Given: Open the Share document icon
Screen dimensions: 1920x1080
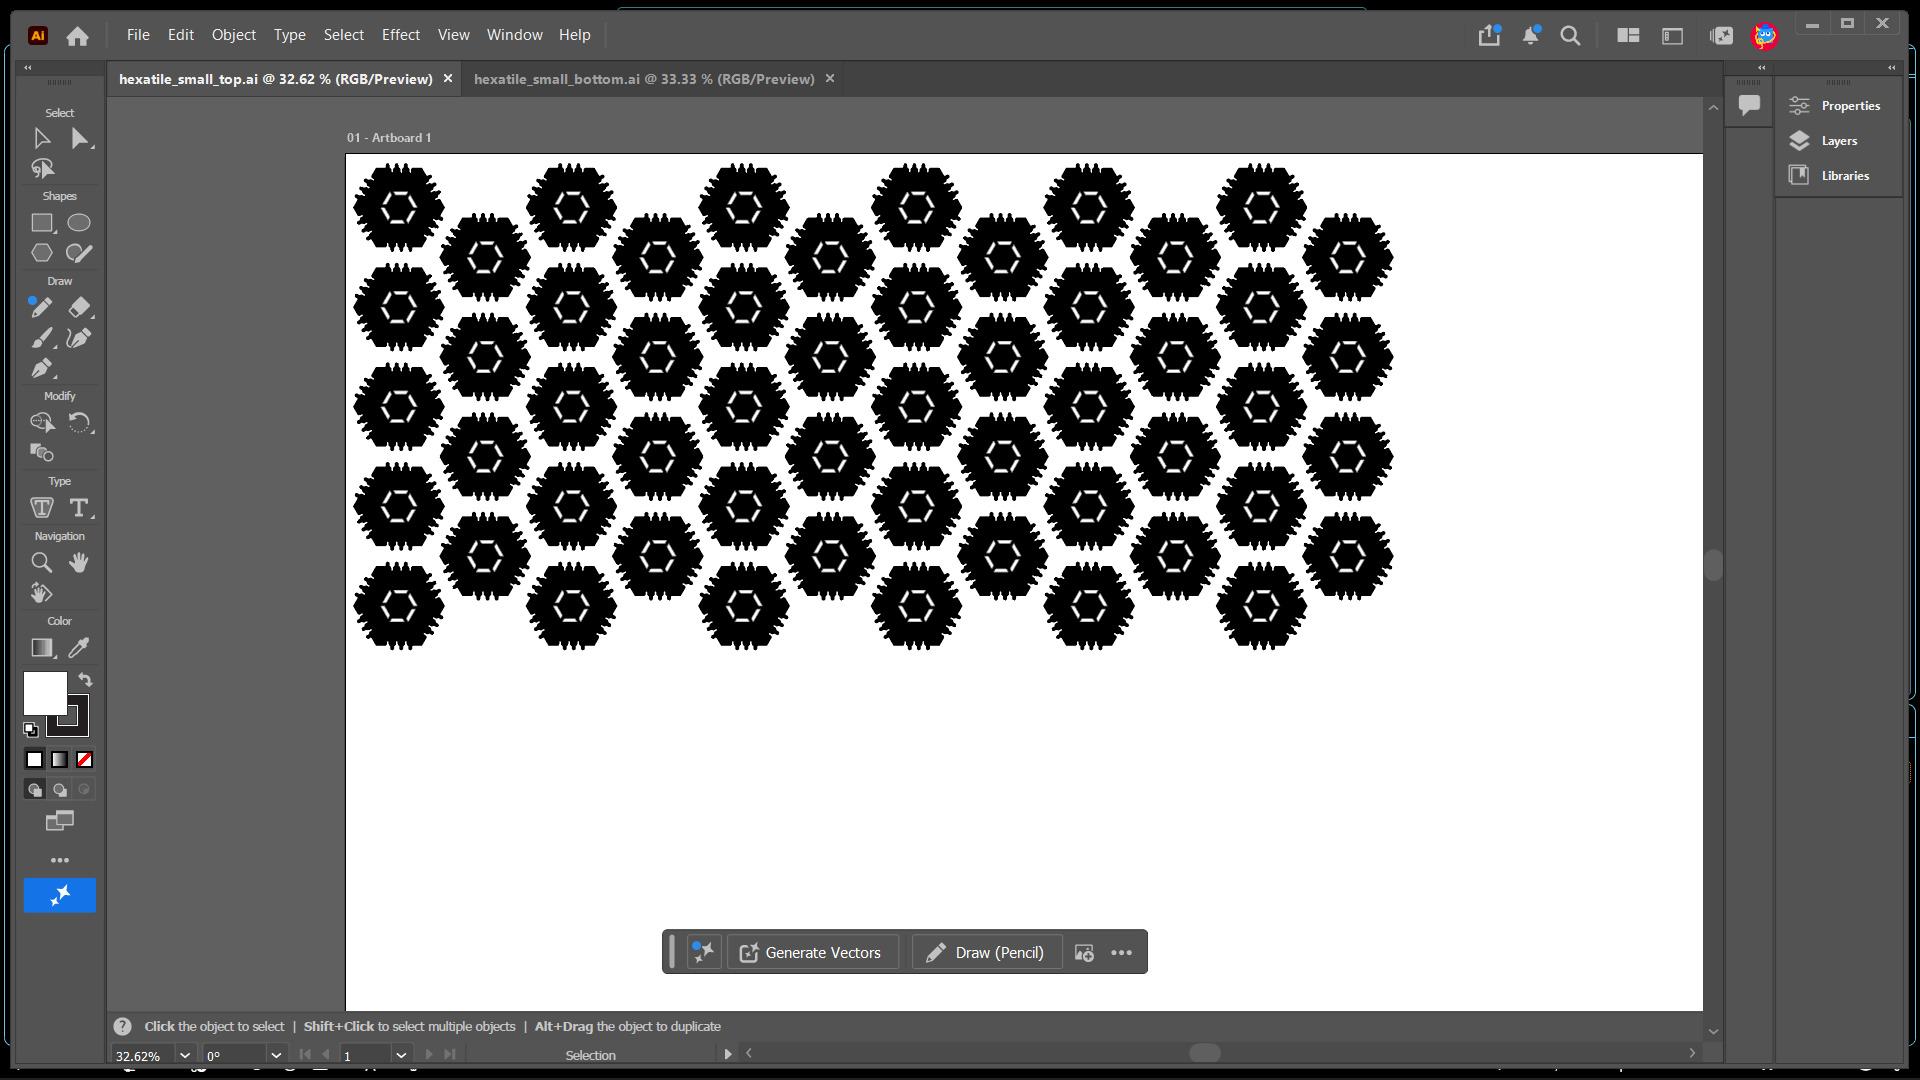Looking at the screenshot, I should pos(1489,36).
